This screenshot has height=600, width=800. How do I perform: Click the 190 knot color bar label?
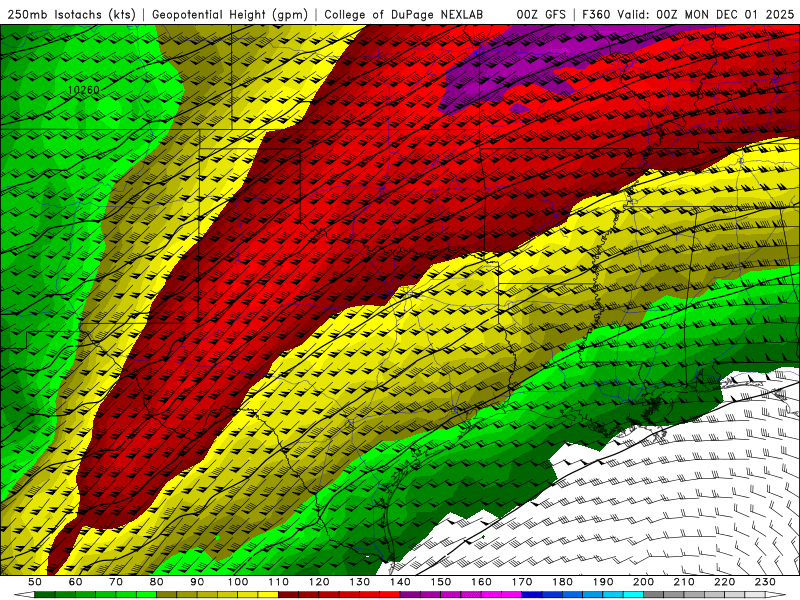tap(603, 582)
